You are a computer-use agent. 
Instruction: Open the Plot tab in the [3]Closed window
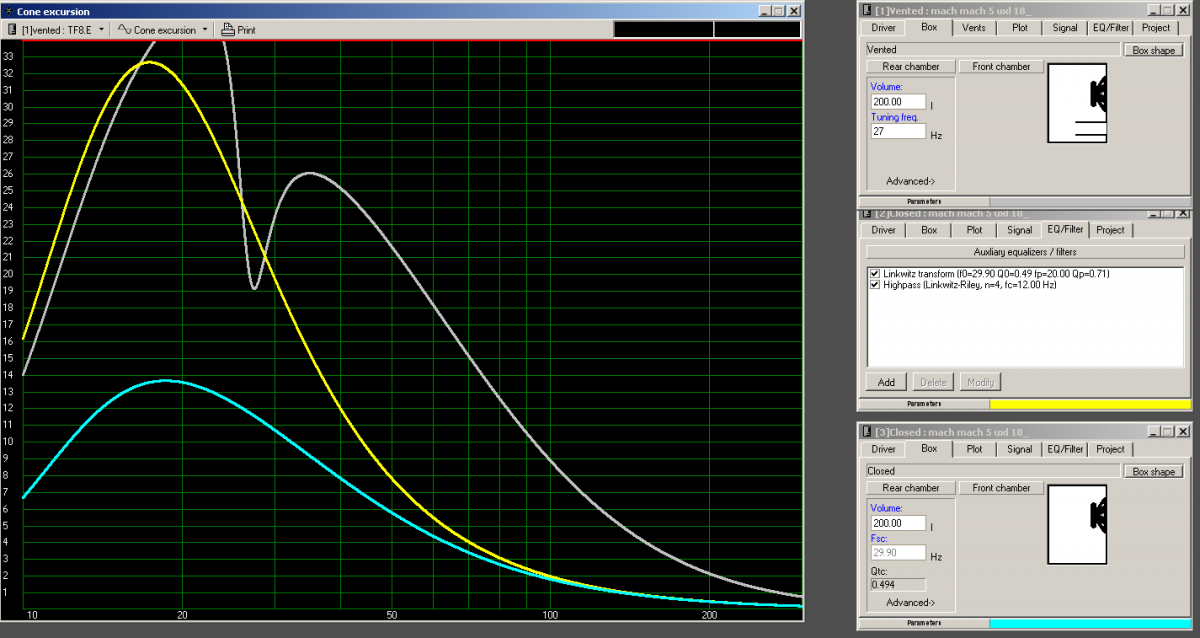[974, 449]
